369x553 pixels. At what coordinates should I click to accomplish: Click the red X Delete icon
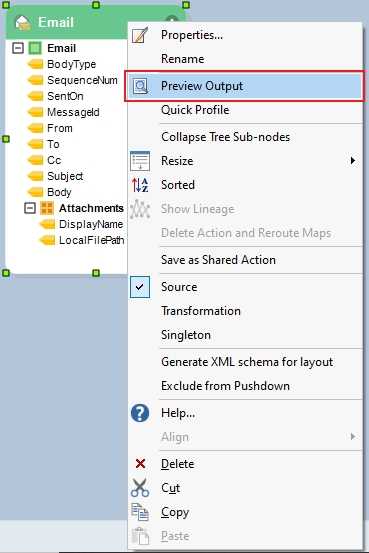point(140,463)
